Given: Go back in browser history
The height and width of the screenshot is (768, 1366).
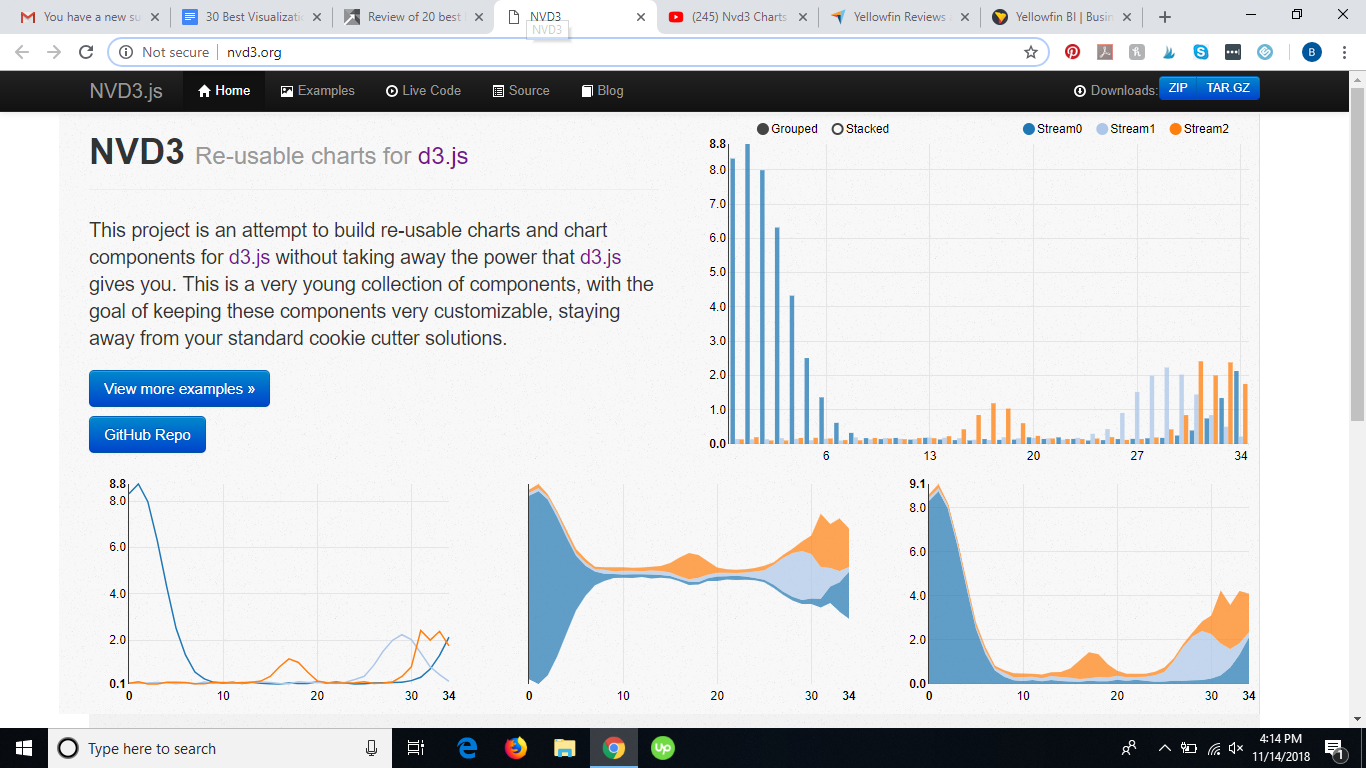Looking at the screenshot, I should pos(22,52).
